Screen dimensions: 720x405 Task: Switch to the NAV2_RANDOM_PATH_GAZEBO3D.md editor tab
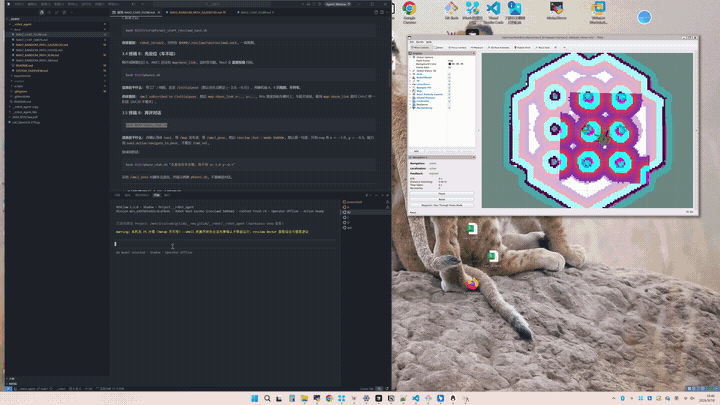point(197,12)
